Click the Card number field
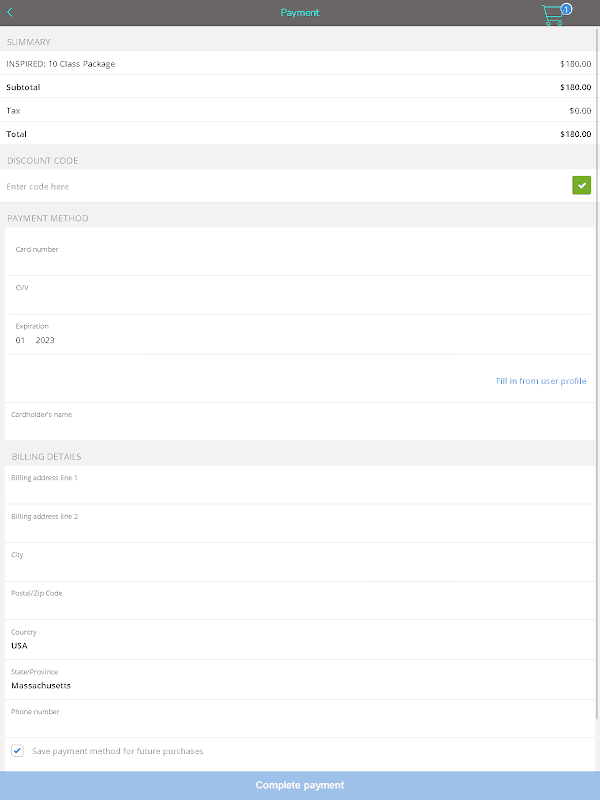600x800 pixels. pos(300,262)
